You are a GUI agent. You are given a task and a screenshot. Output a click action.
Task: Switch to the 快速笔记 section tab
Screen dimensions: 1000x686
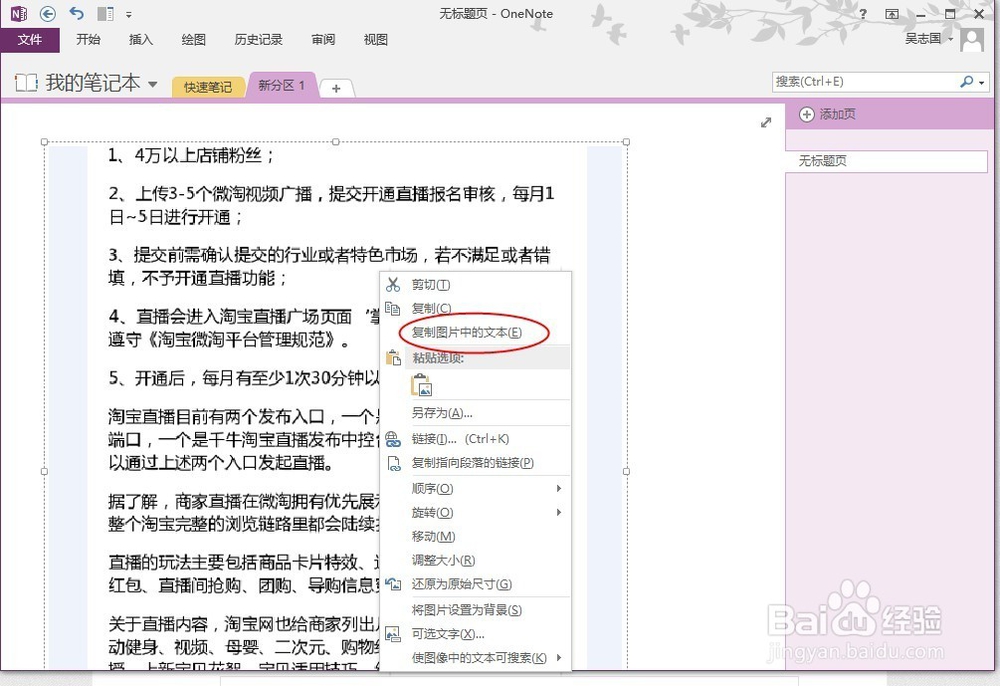coord(207,87)
